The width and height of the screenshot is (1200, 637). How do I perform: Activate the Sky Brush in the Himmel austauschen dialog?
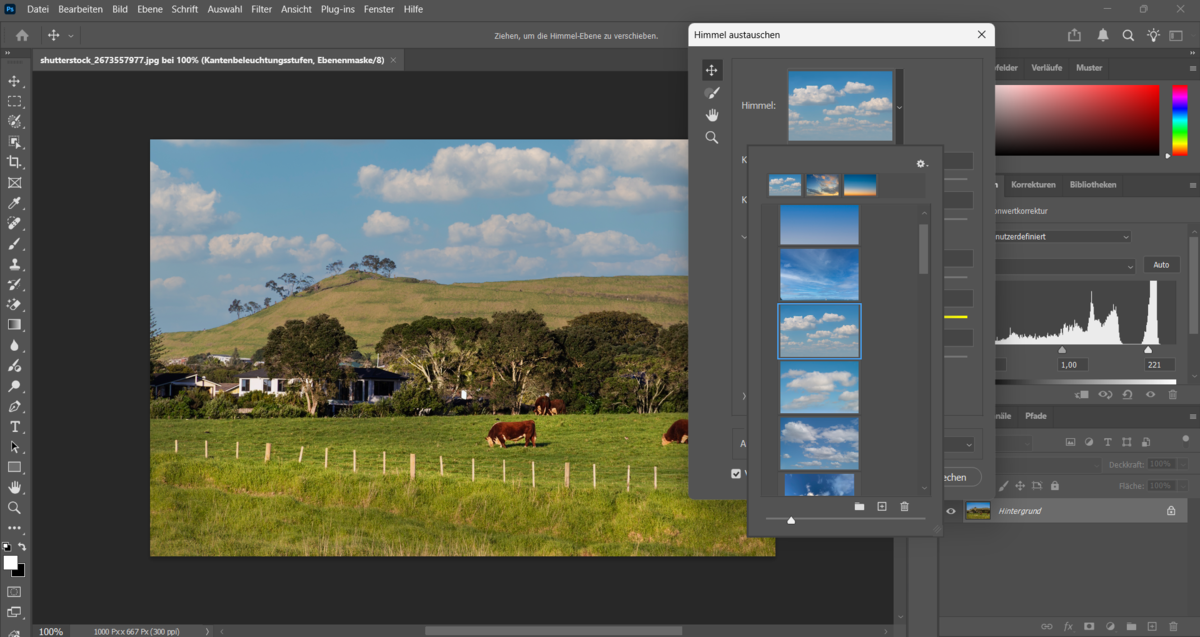[712, 92]
